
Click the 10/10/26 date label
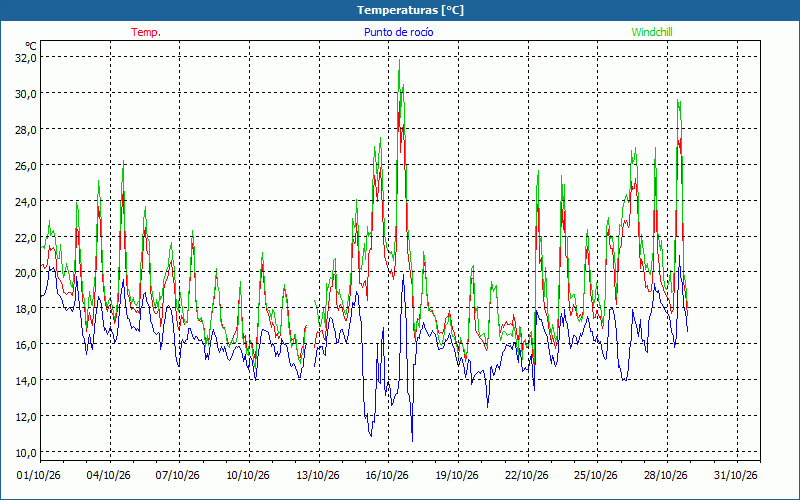(x=248, y=475)
